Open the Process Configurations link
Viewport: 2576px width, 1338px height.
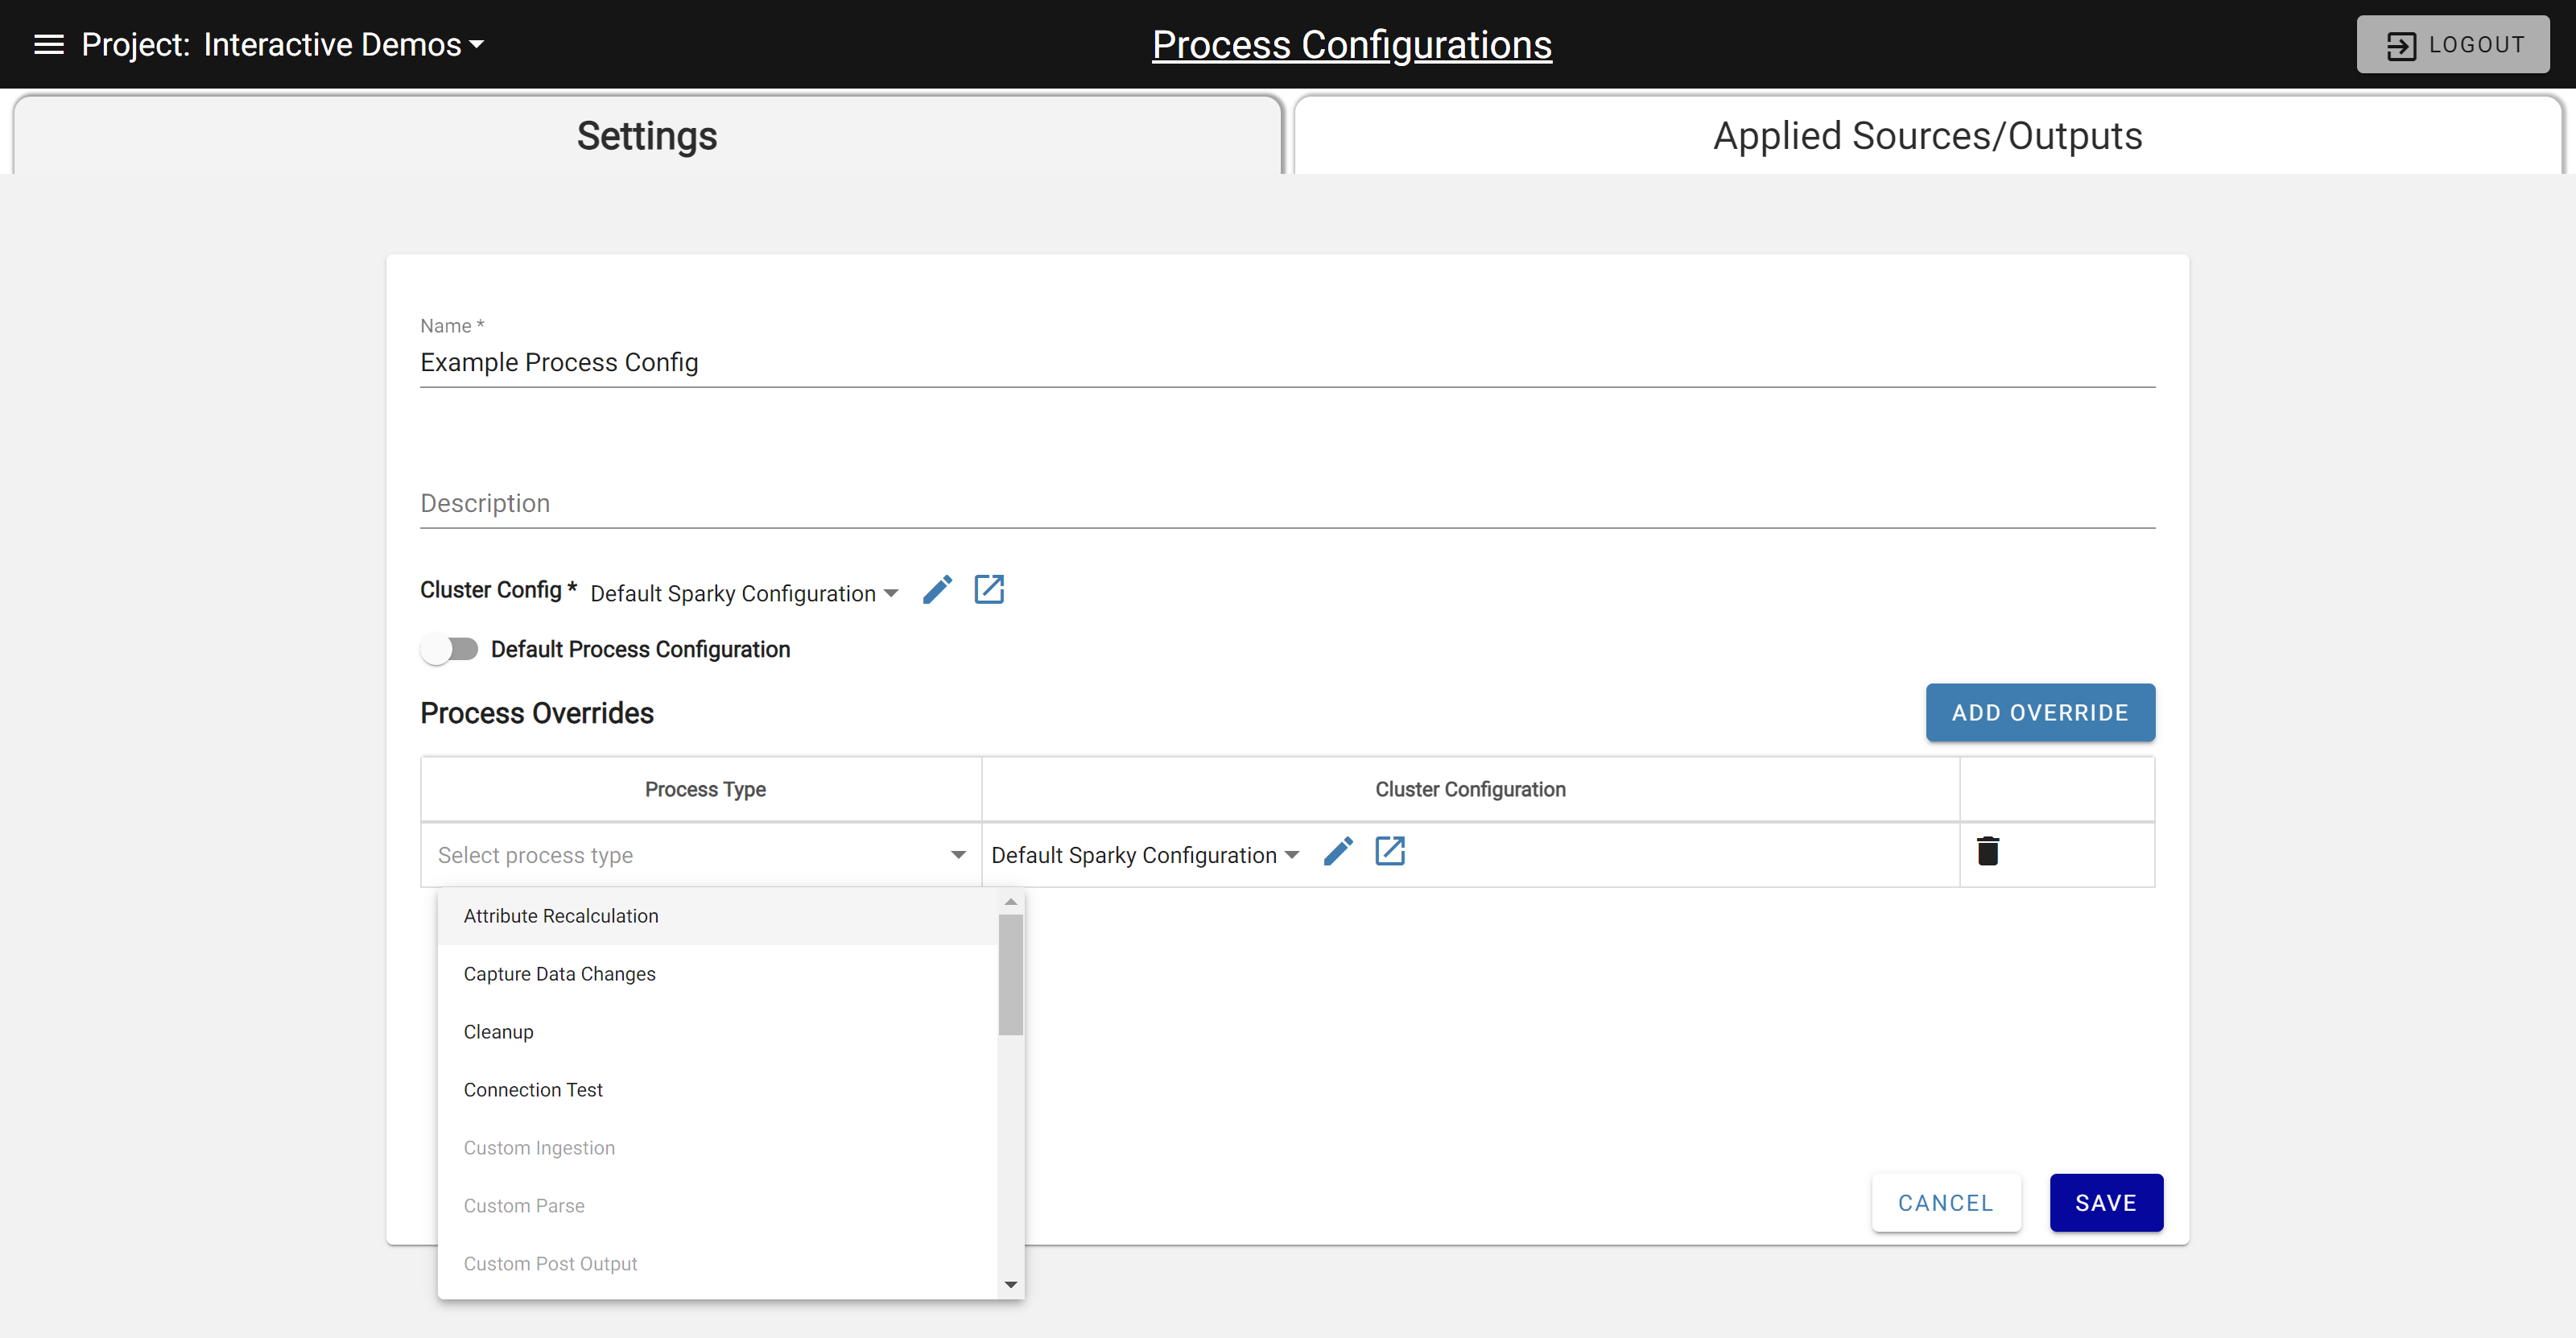pos(1351,44)
